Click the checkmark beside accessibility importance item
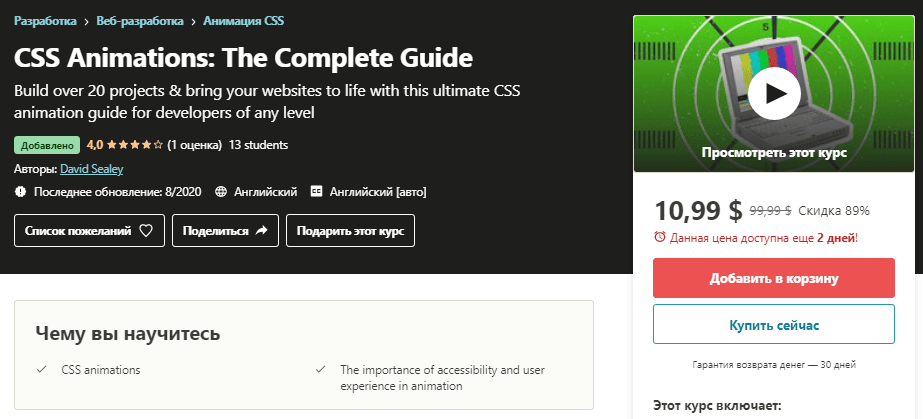The width and height of the screenshot is (923, 419). coord(320,370)
